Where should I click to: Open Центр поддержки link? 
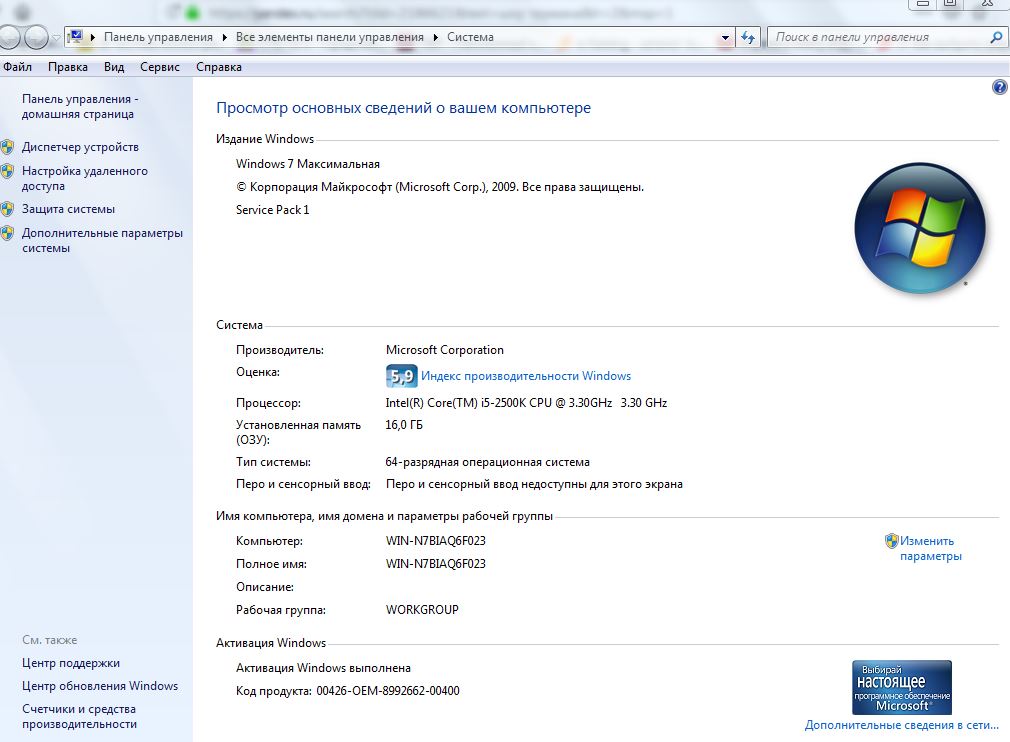[x=71, y=663]
